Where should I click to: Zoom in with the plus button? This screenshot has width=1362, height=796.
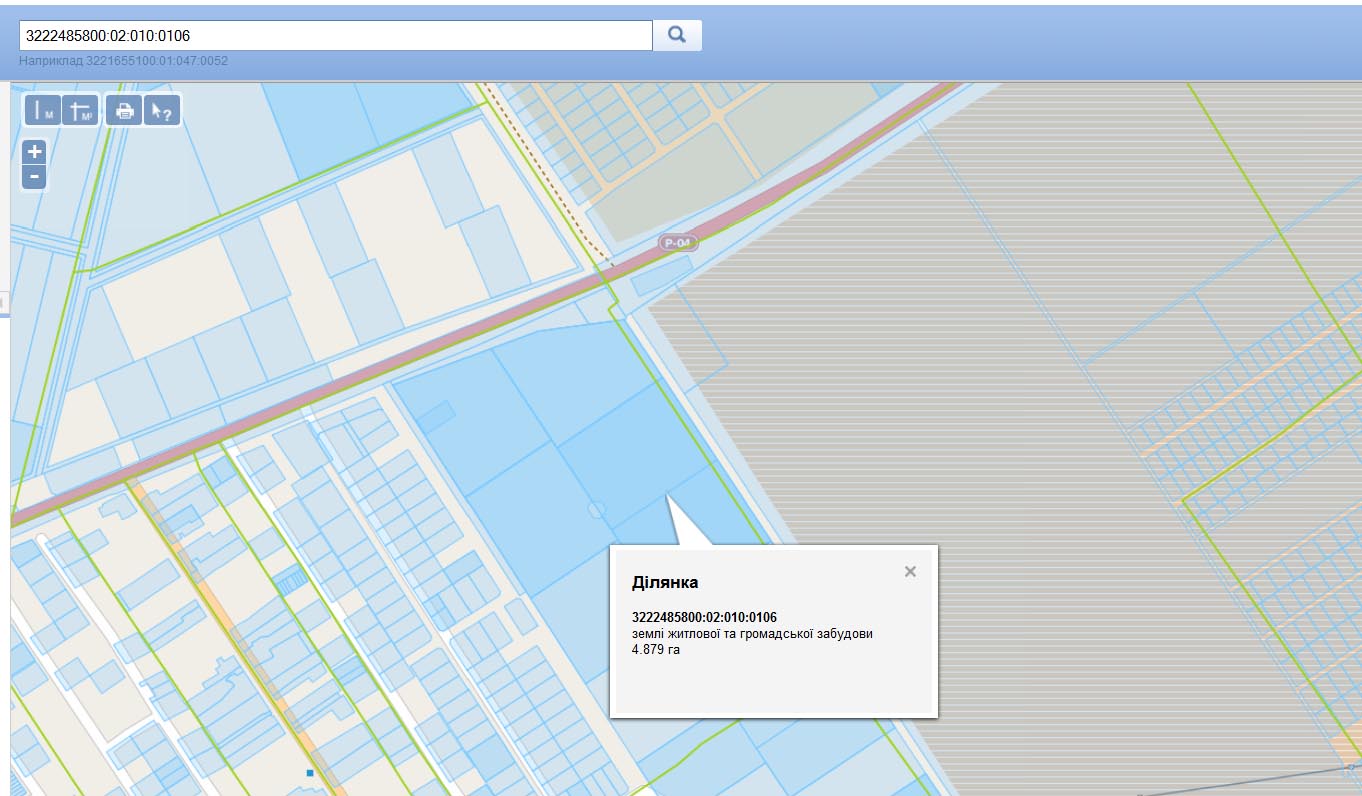click(34, 152)
